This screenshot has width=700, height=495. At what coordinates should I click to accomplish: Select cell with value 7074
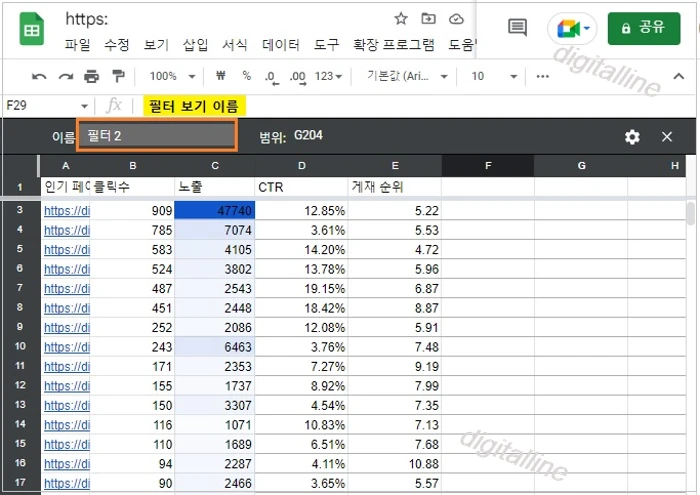pos(215,230)
